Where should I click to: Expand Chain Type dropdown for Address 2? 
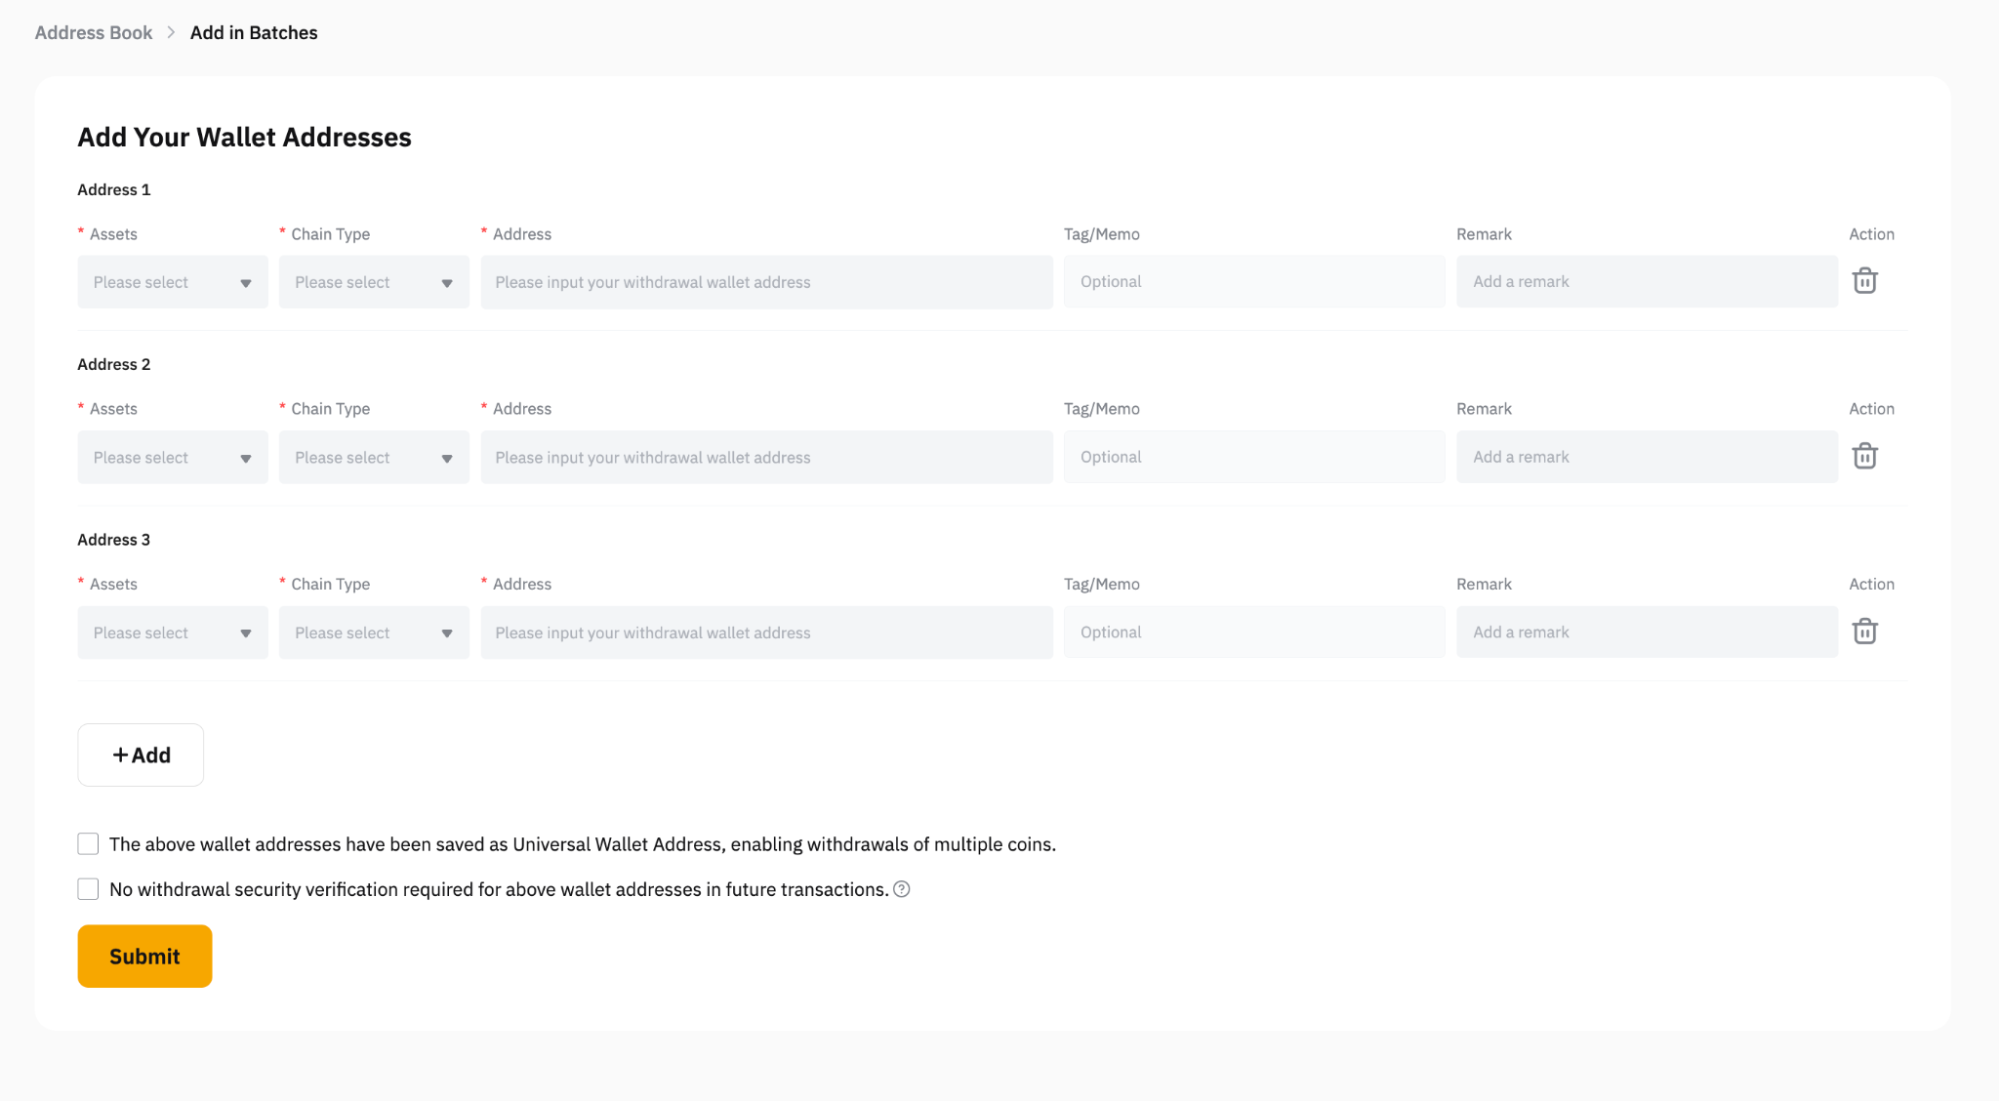373,457
